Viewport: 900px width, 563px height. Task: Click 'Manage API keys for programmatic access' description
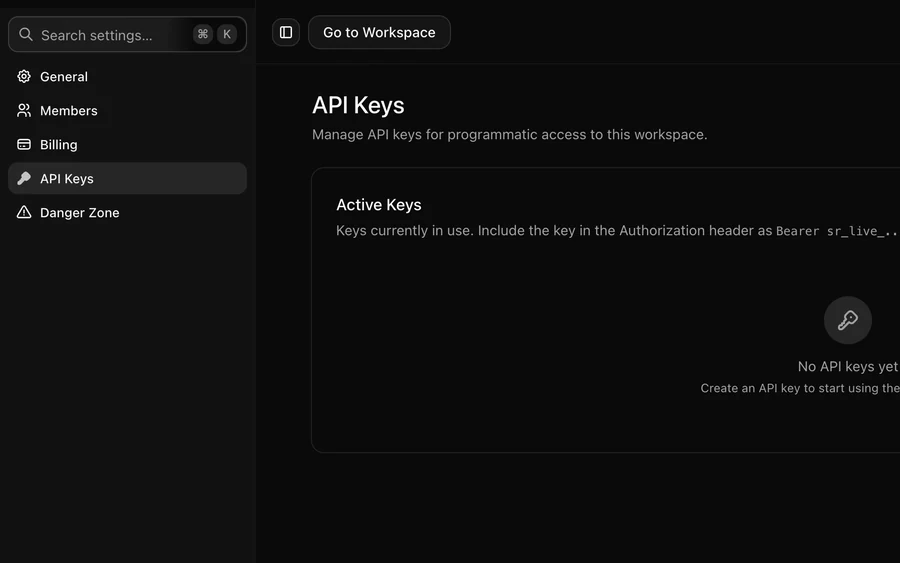click(509, 135)
